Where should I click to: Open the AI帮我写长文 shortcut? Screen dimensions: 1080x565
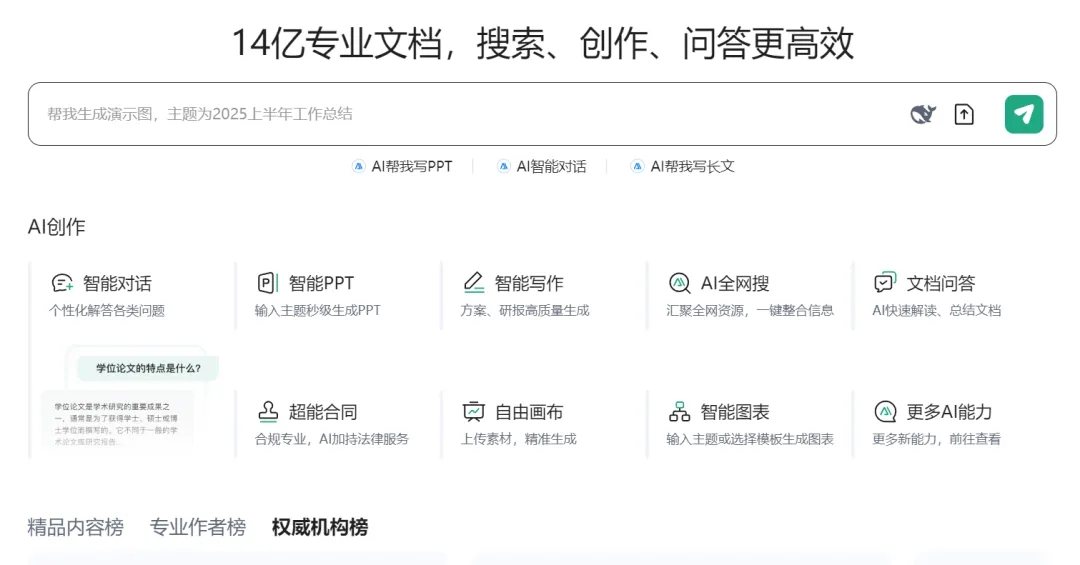692,166
